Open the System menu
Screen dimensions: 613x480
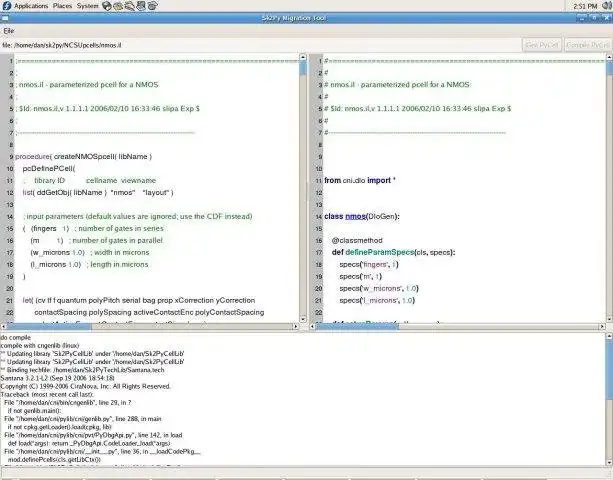88,6
